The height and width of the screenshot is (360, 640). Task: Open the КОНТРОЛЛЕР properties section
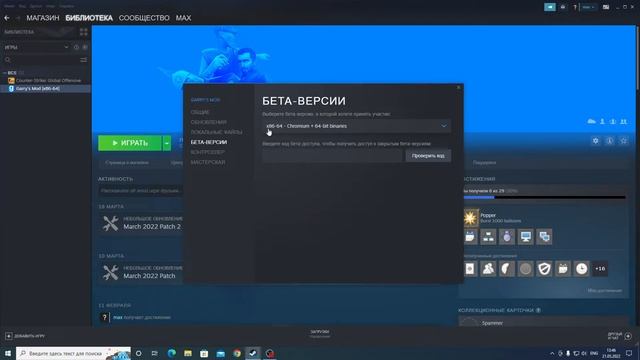tap(207, 152)
